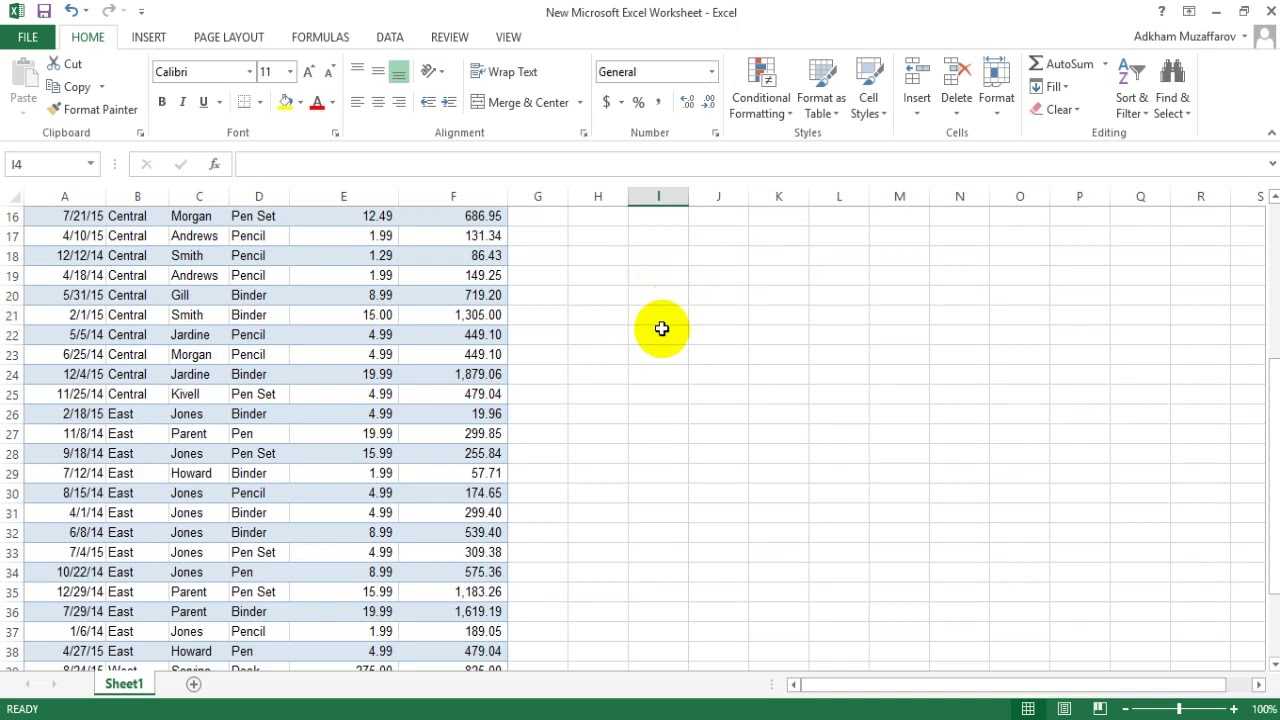The height and width of the screenshot is (720, 1280).
Task: Expand the Number Format dropdown
Action: click(712, 72)
